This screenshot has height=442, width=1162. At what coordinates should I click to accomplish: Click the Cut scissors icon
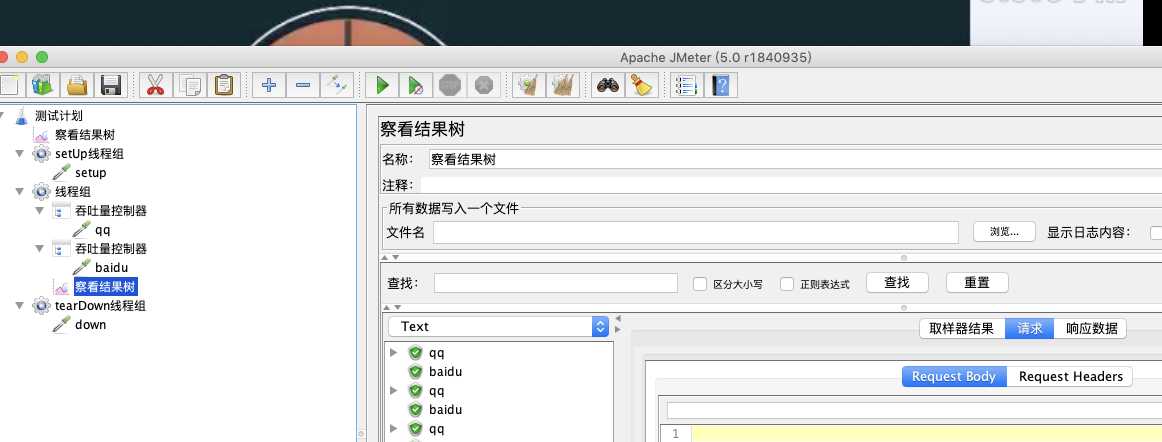click(x=155, y=85)
